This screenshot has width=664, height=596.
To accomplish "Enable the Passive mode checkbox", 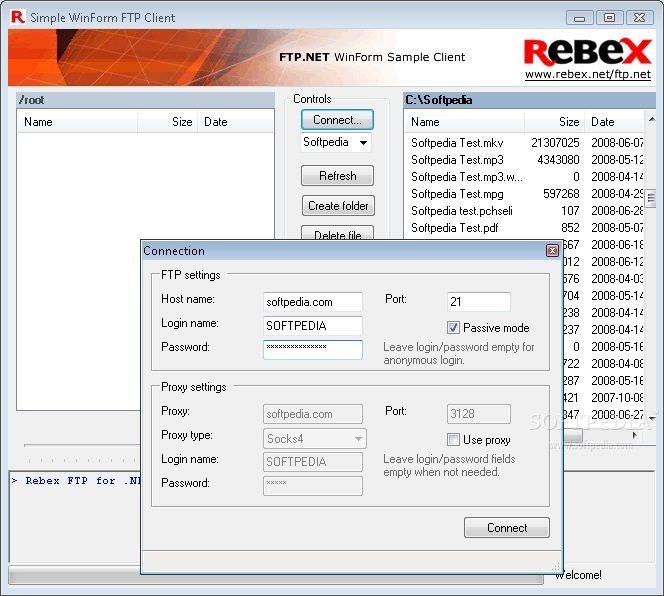I will coord(454,328).
